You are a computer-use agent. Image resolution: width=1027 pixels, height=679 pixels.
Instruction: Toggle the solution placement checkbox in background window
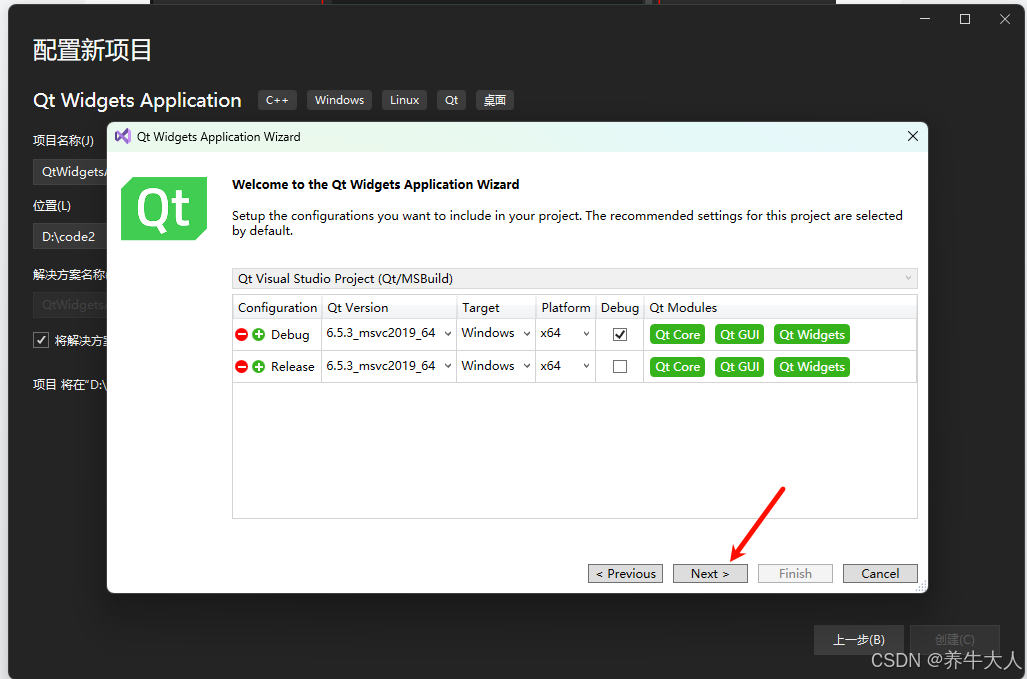(41, 340)
